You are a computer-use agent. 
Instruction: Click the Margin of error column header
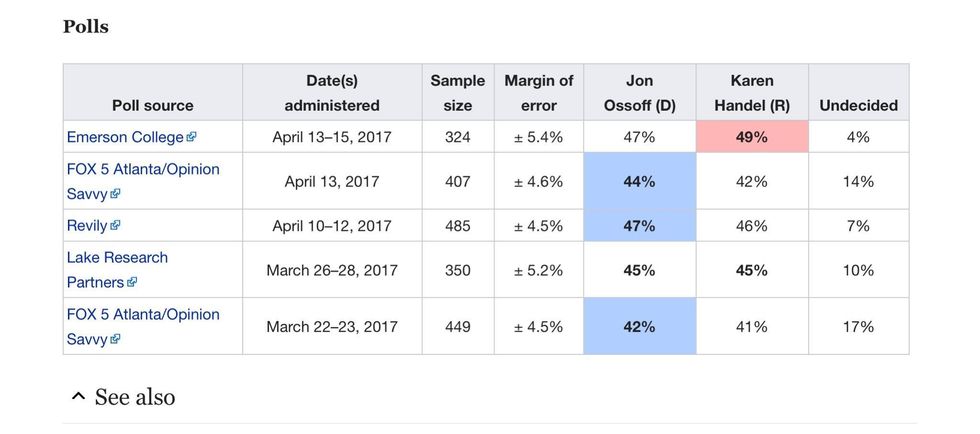(538, 92)
